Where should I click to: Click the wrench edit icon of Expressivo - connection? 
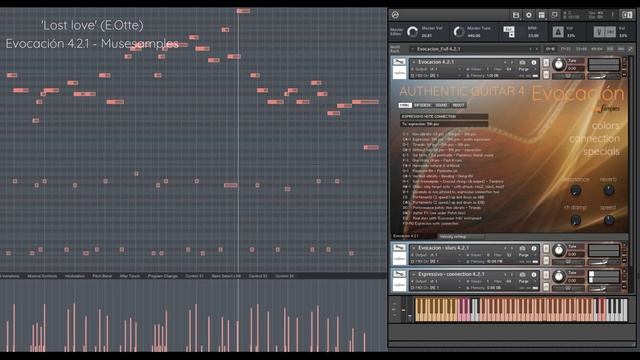pos(399,274)
